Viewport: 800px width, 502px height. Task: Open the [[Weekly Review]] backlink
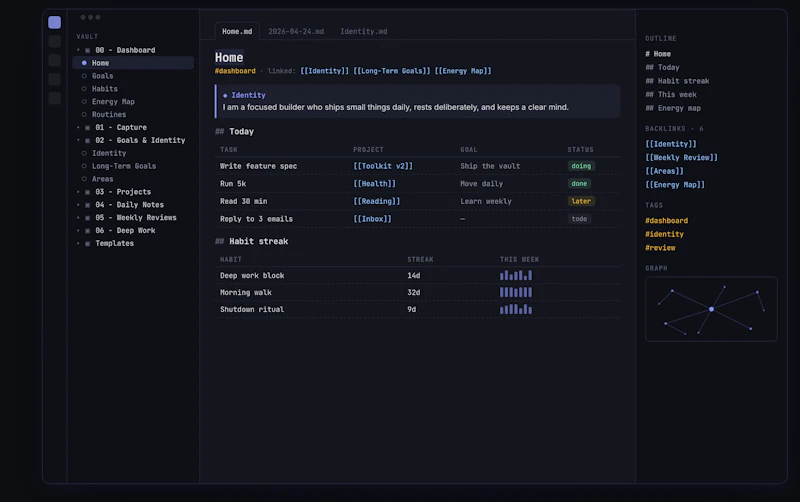[x=681, y=158]
